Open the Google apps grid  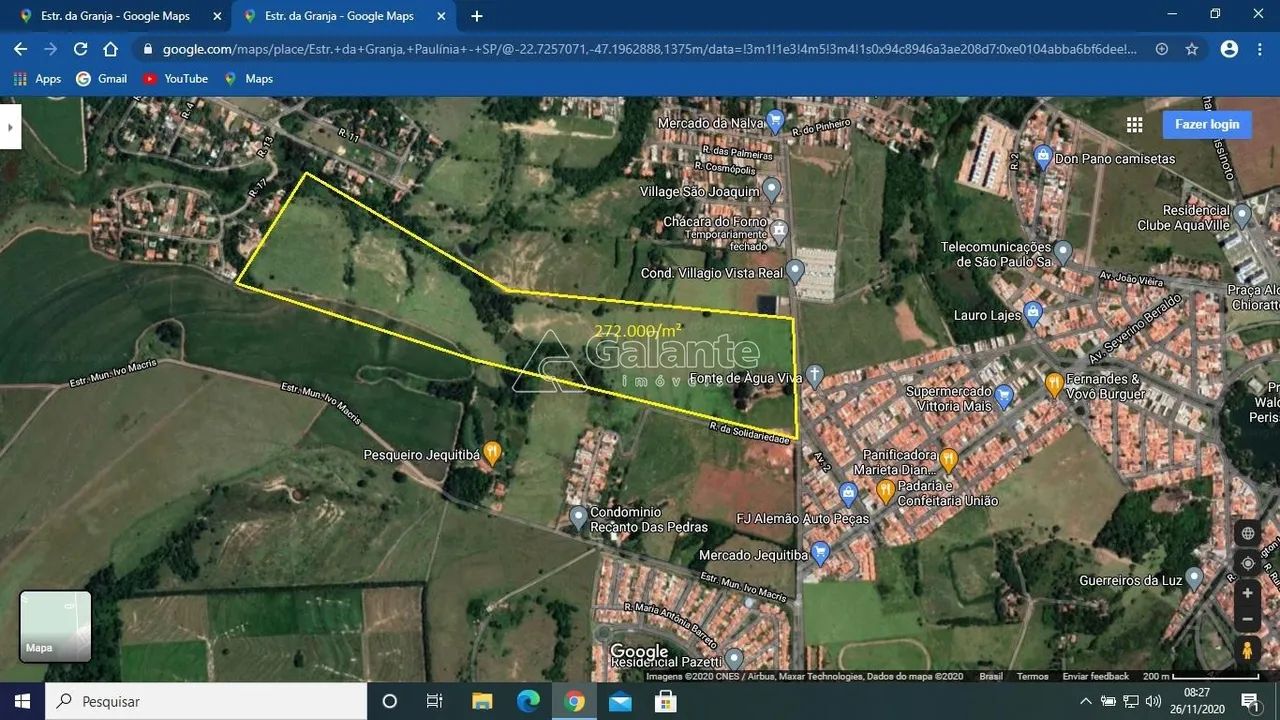(1134, 125)
